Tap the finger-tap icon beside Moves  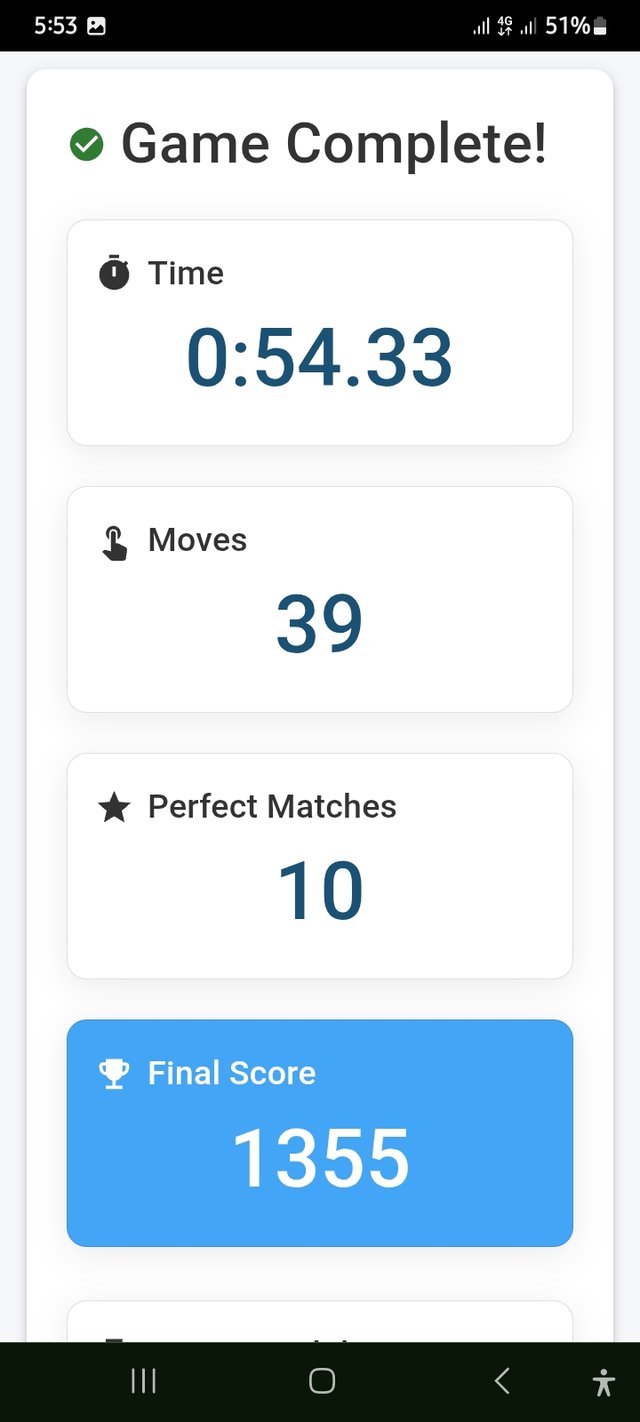(x=115, y=542)
